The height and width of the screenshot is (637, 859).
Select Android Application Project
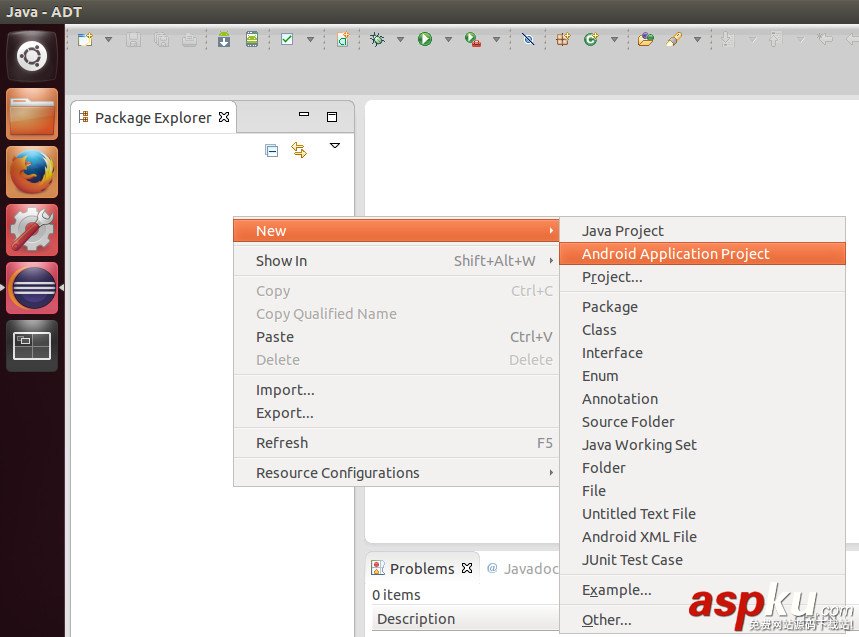tap(702, 254)
